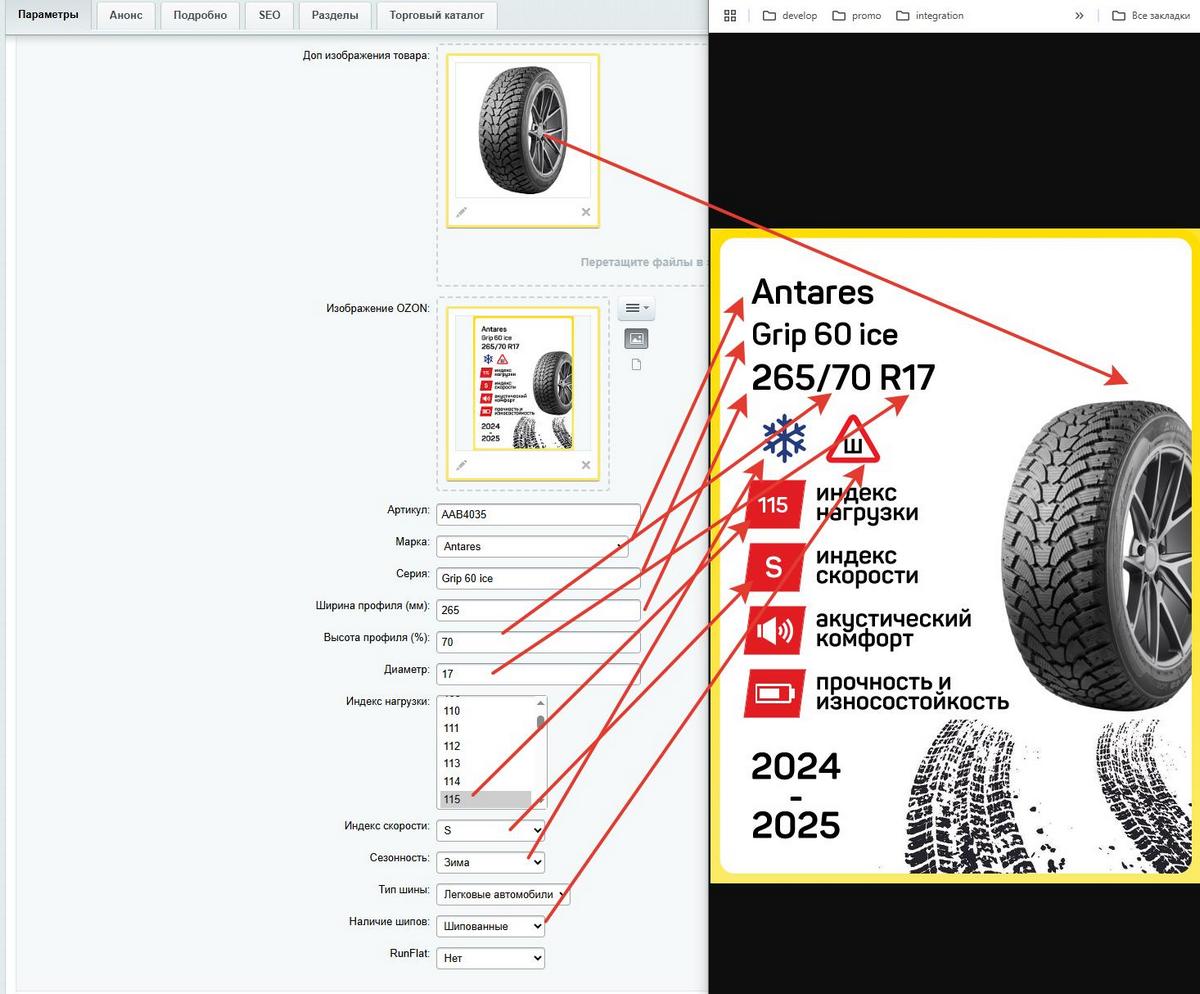The height and width of the screenshot is (994, 1200).
Task: Open the Наличие шипов dropdown
Action: point(491,926)
